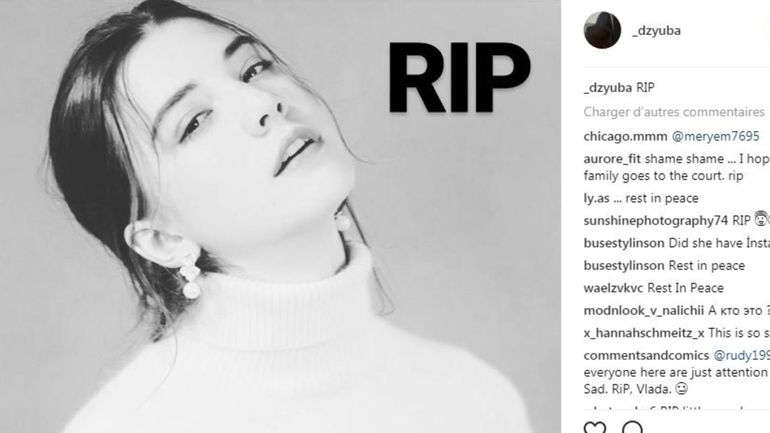Image resolution: width=770 pixels, height=433 pixels.
Task: Click the @rudy199 mention link
Action: pos(742,355)
